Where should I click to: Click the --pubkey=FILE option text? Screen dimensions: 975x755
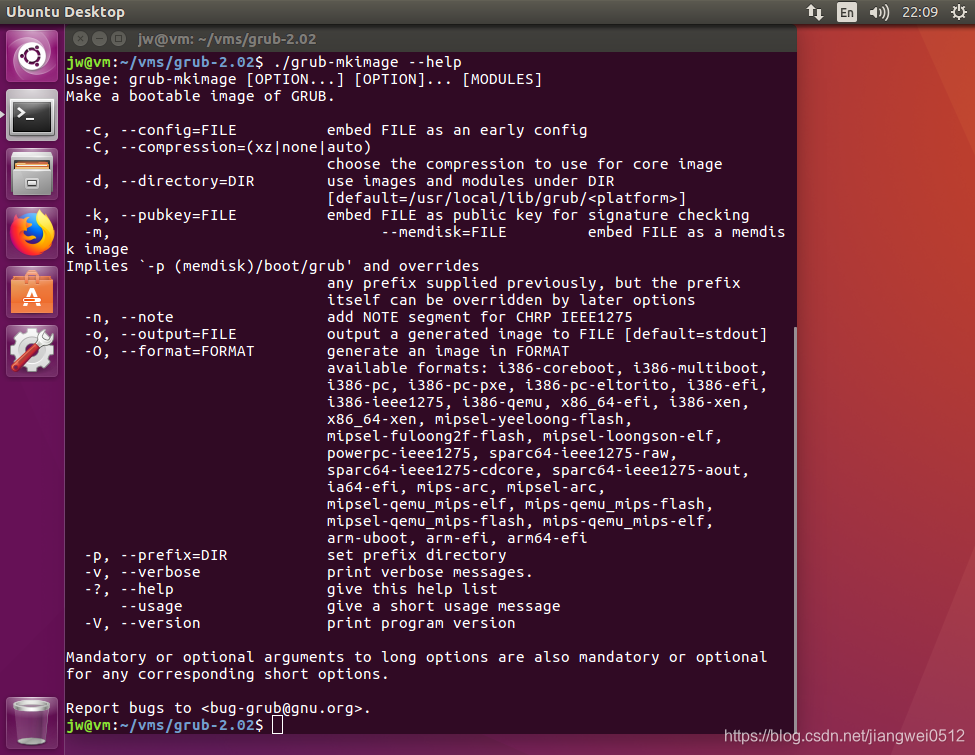(x=178, y=215)
